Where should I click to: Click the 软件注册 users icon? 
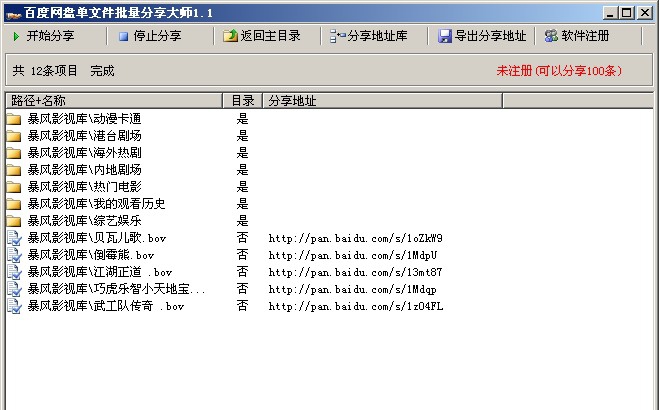tap(551, 36)
